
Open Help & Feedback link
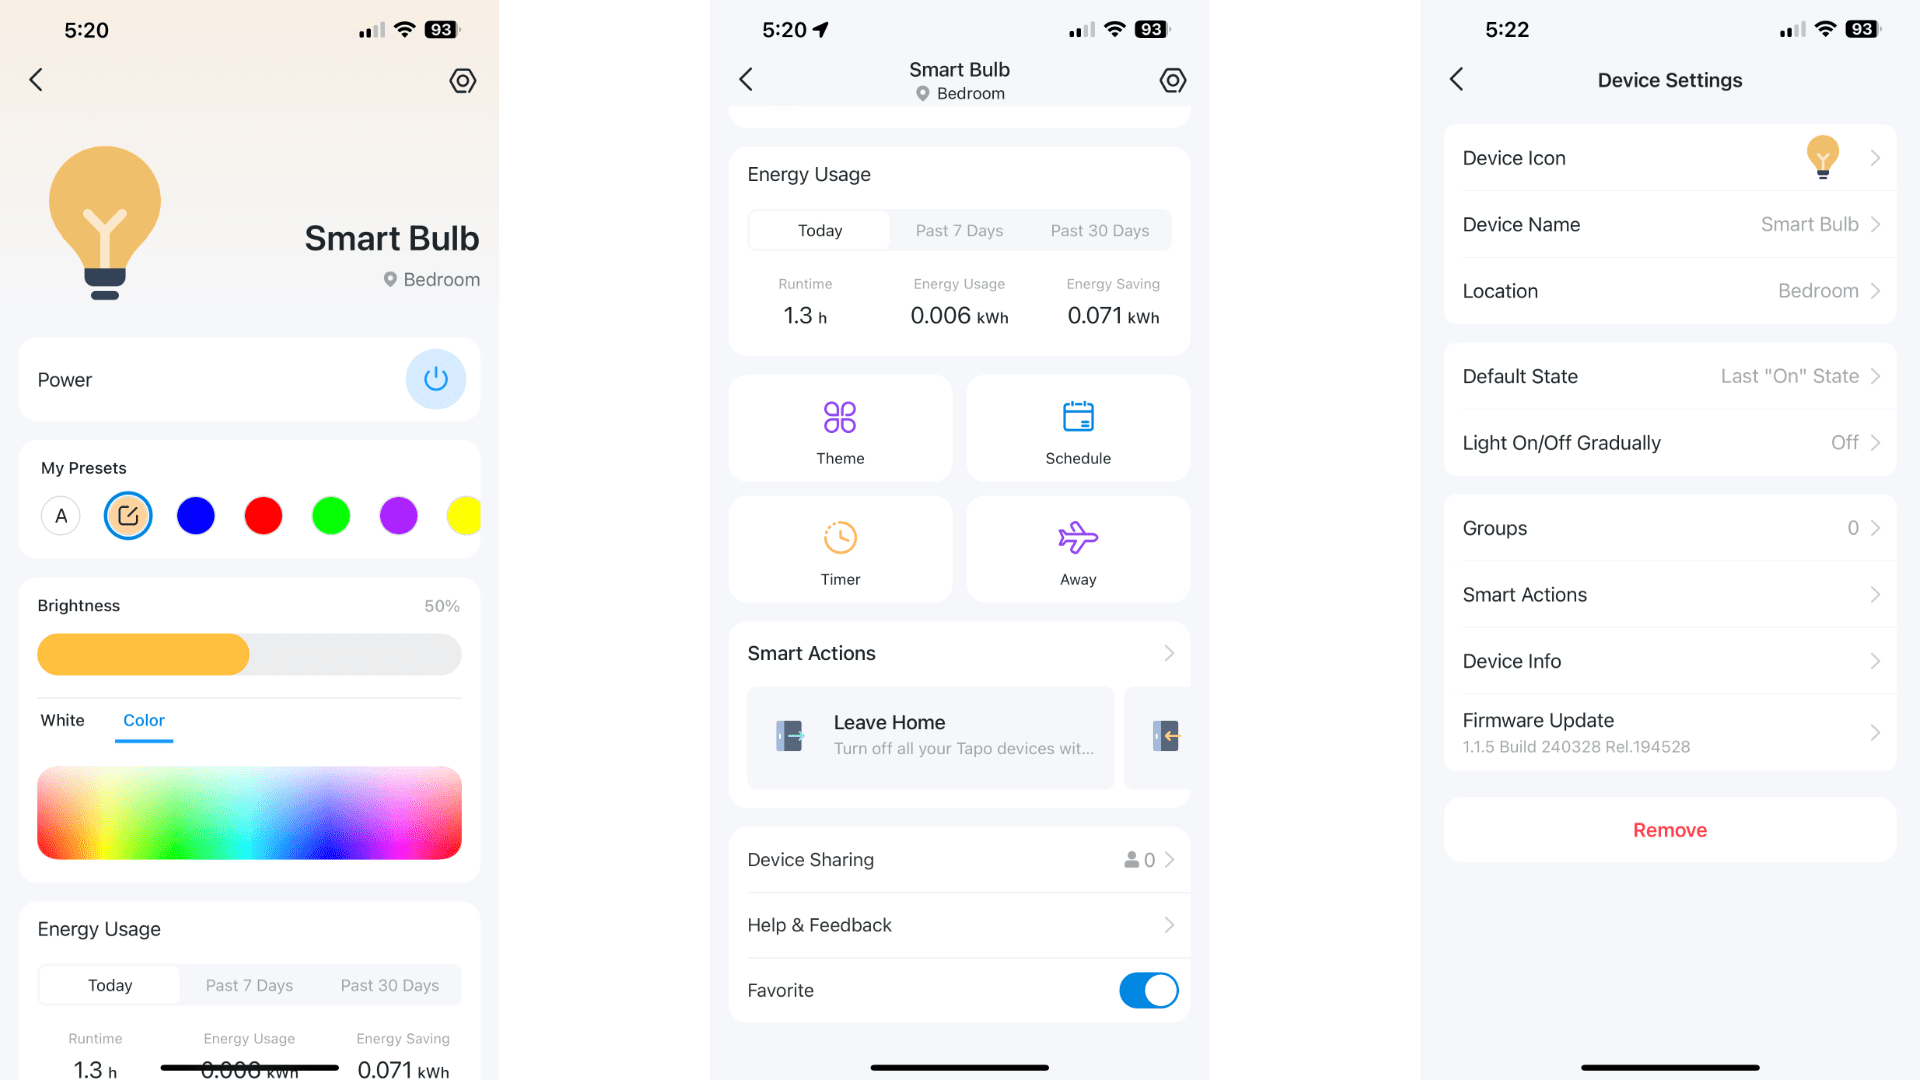[960, 924]
